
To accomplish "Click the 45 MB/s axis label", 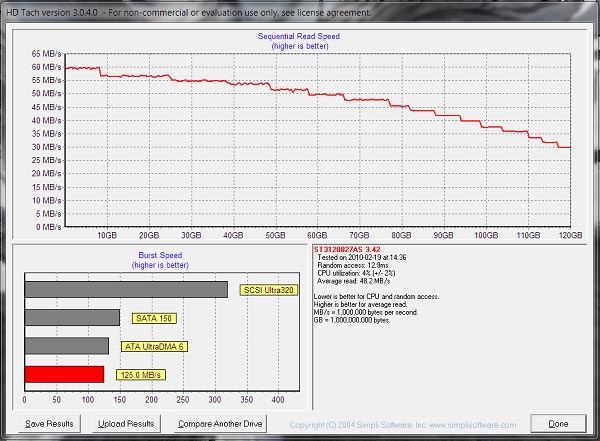I will [x=46, y=107].
